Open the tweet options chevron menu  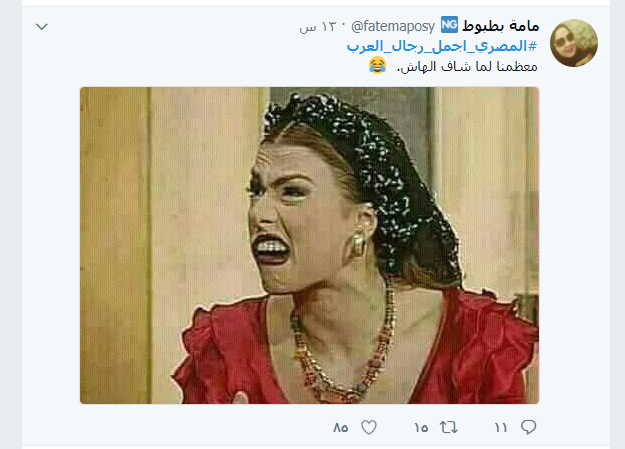[42, 27]
